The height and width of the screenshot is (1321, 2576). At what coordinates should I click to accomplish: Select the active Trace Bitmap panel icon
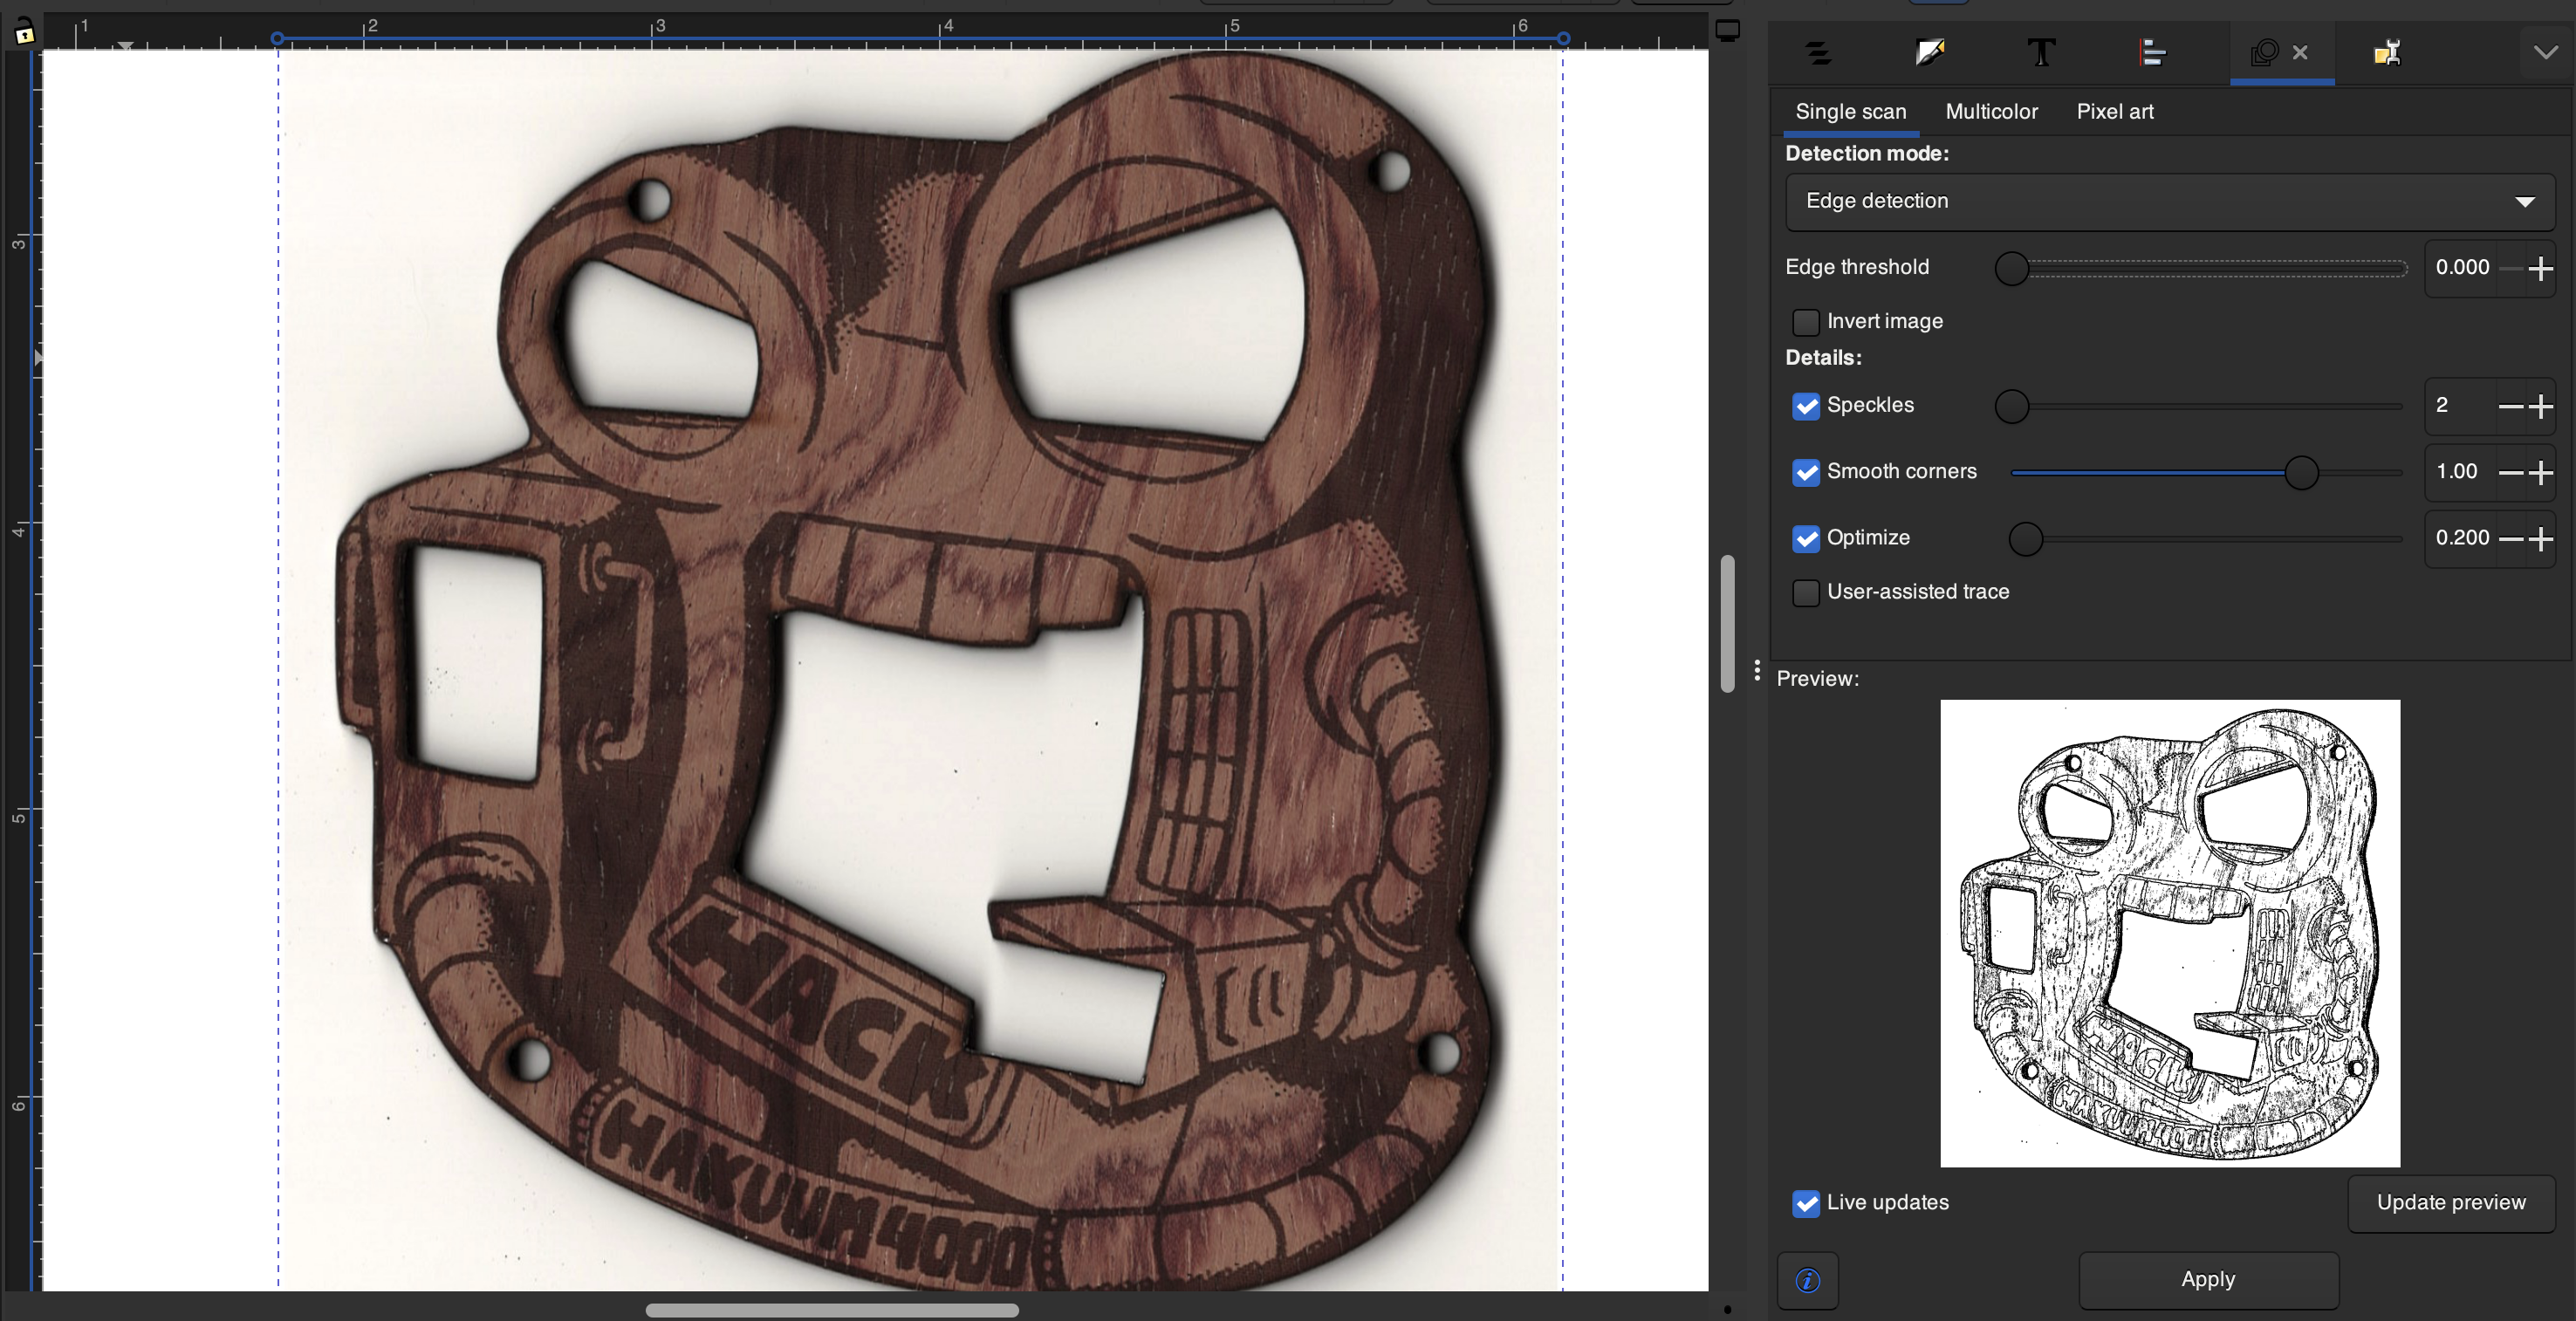click(2266, 53)
